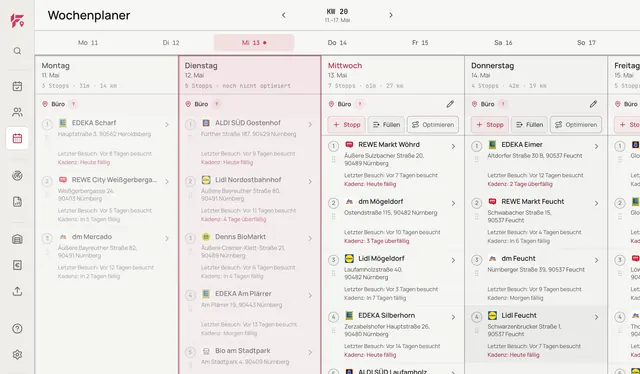Screen dimensions: 640x374
Task: Expand REWE Markt Wöhrd chevron
Action: (x=453, y=146)
